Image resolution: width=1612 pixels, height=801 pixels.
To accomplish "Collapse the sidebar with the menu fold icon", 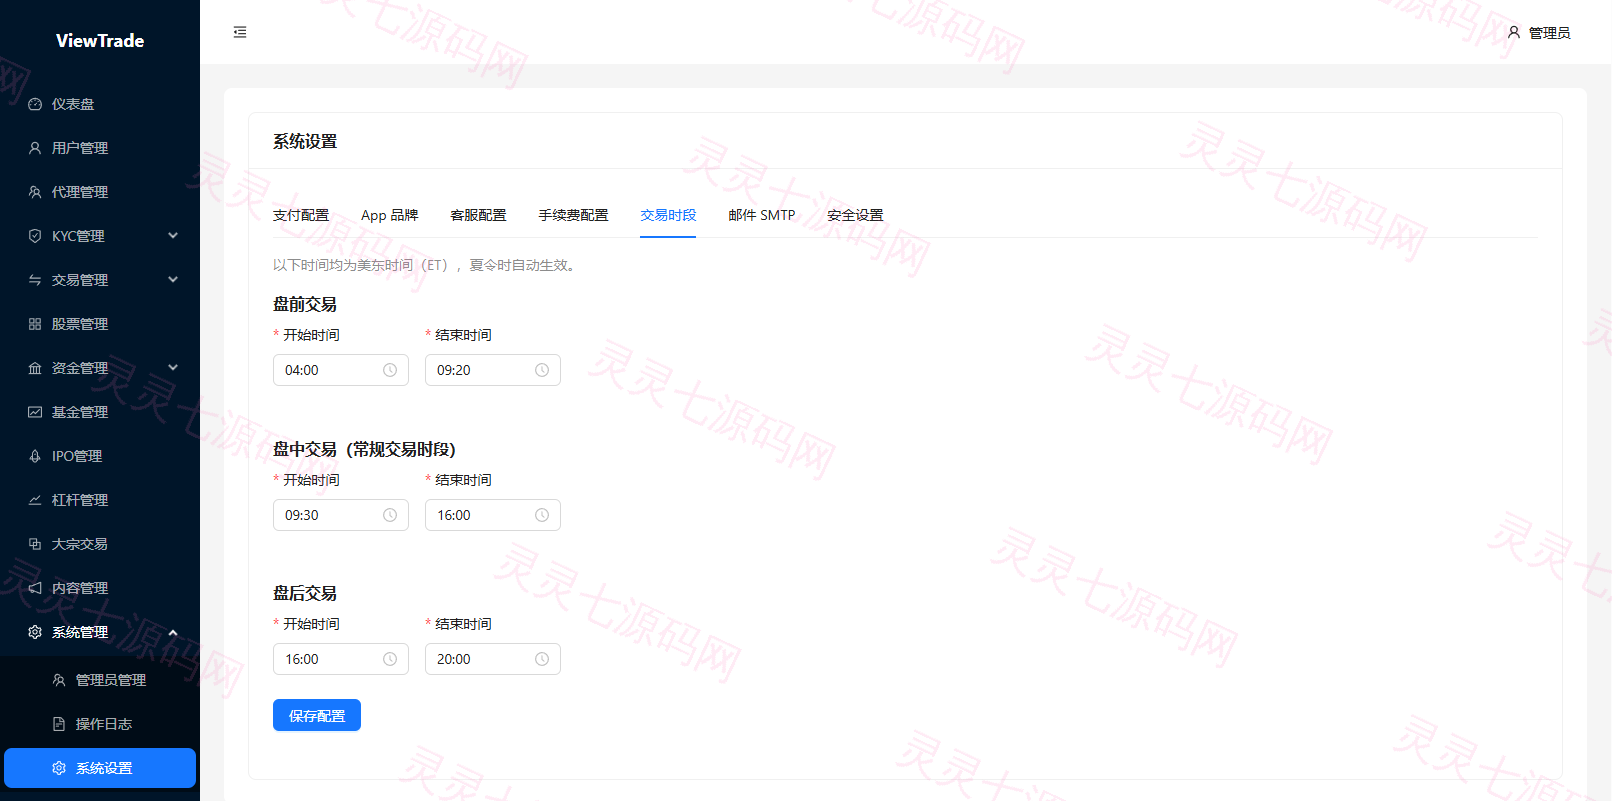I will [x=240, y=32].
